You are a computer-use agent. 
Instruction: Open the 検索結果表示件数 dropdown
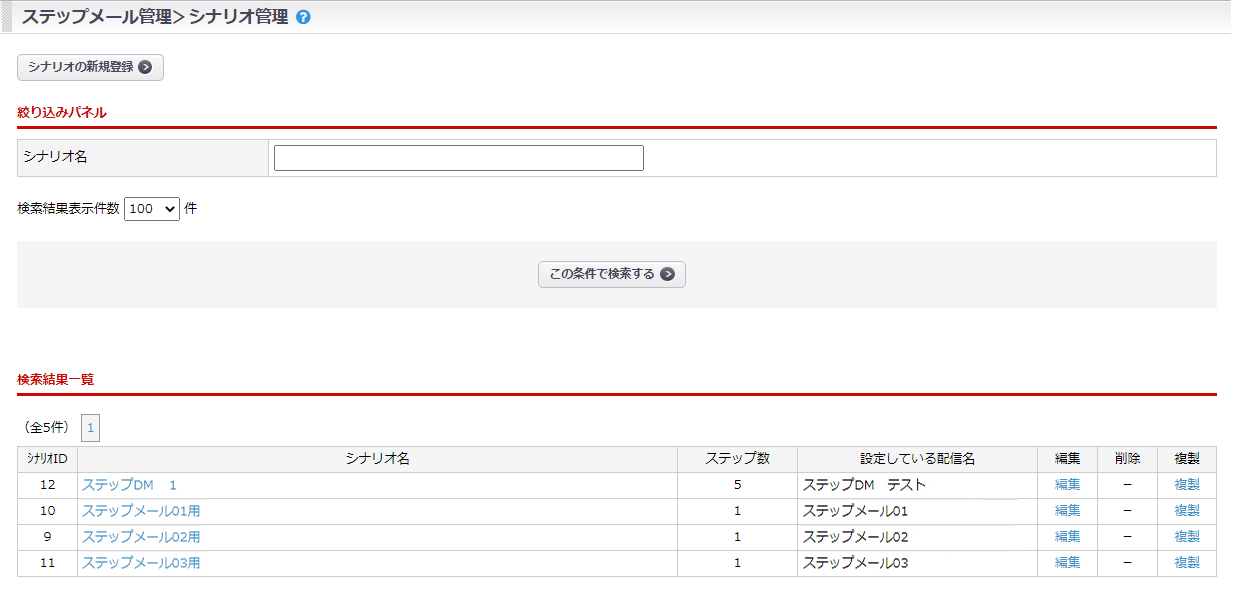152,209
